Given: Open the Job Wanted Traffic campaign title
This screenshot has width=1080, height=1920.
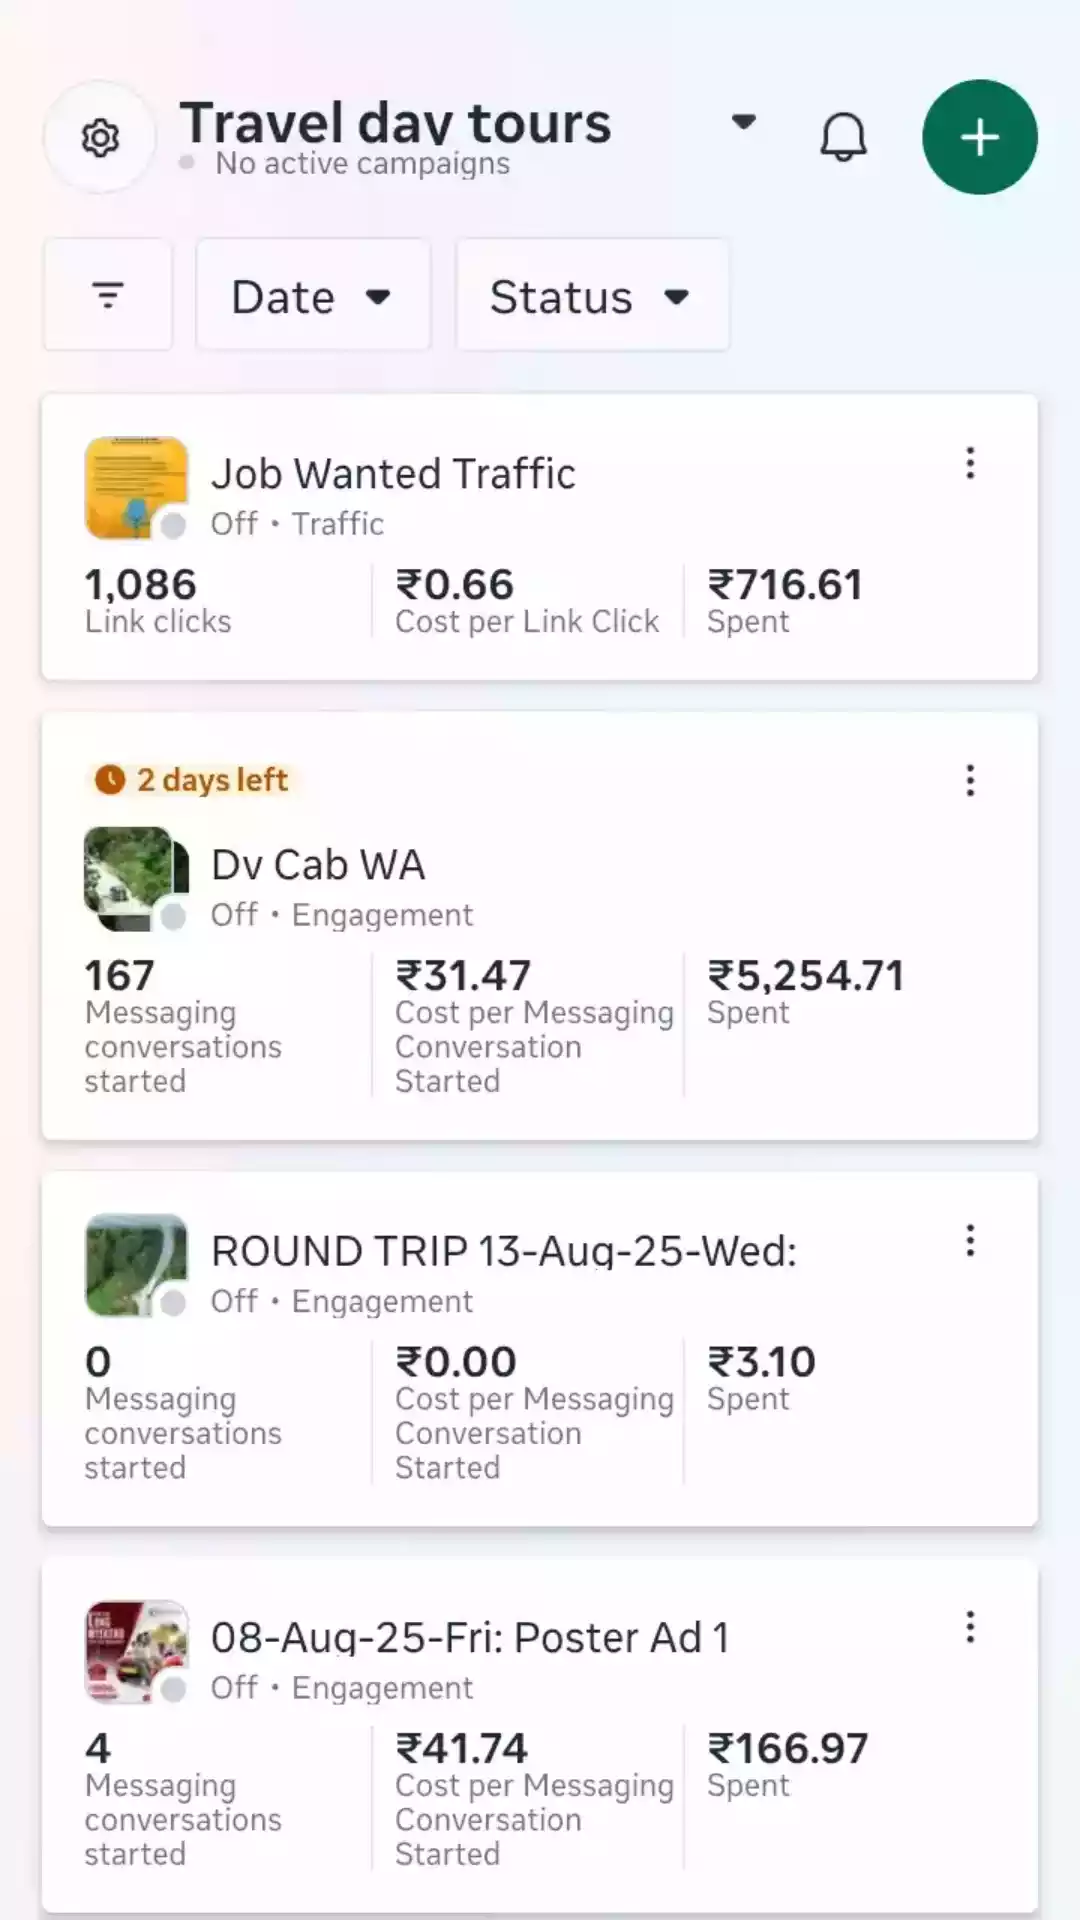Looking at the screenshot, I should 393,474.
